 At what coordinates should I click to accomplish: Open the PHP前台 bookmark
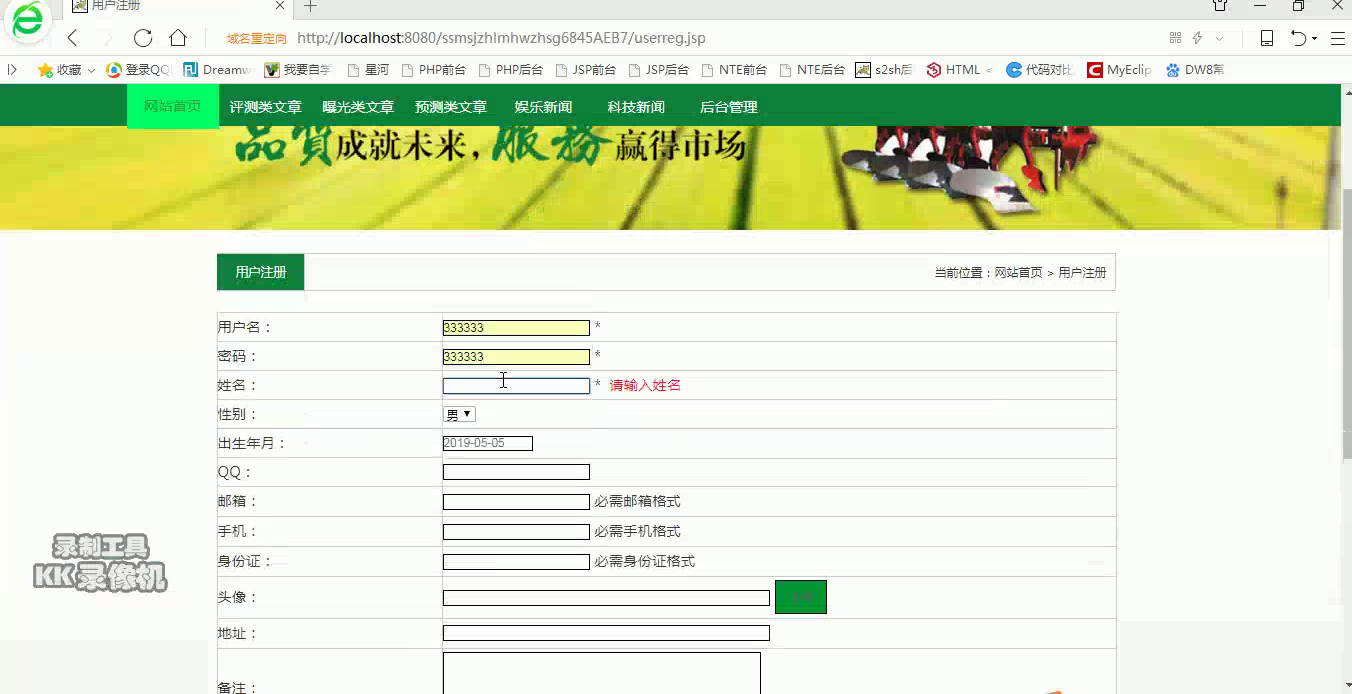pos(433,70)
